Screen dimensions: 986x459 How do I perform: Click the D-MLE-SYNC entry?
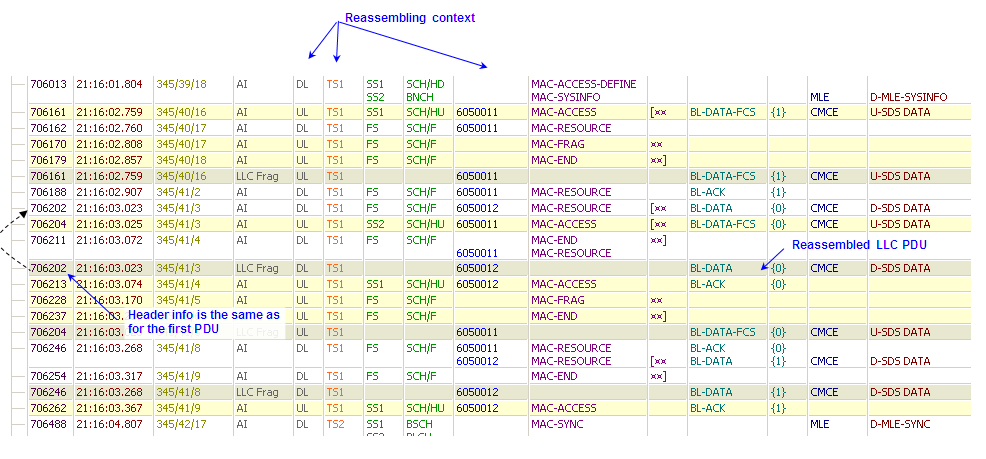pos(899,424)
